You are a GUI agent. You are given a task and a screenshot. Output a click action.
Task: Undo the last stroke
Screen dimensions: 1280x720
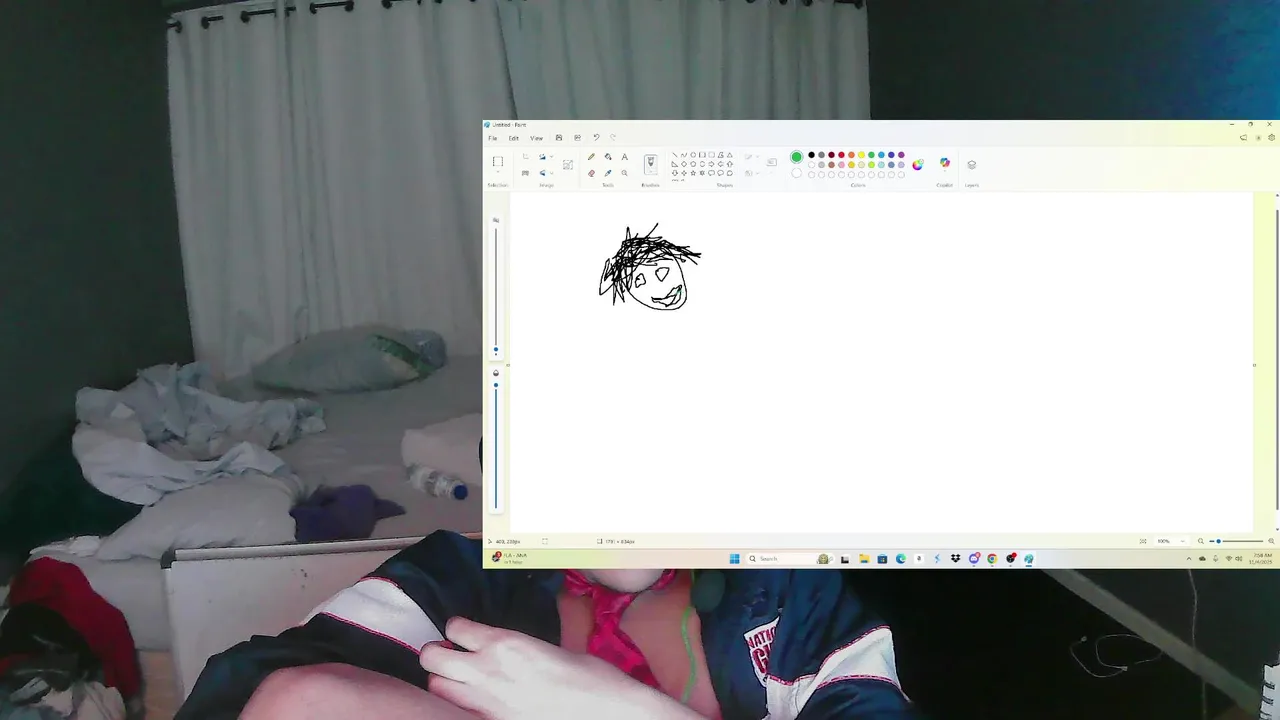[x=596, y=138]
